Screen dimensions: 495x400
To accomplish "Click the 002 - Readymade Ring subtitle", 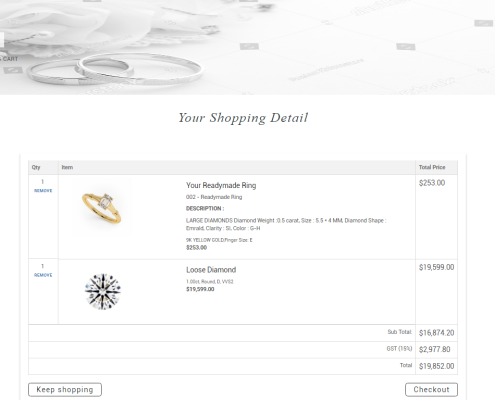I will pyautogui.click(x=214, y=197).
